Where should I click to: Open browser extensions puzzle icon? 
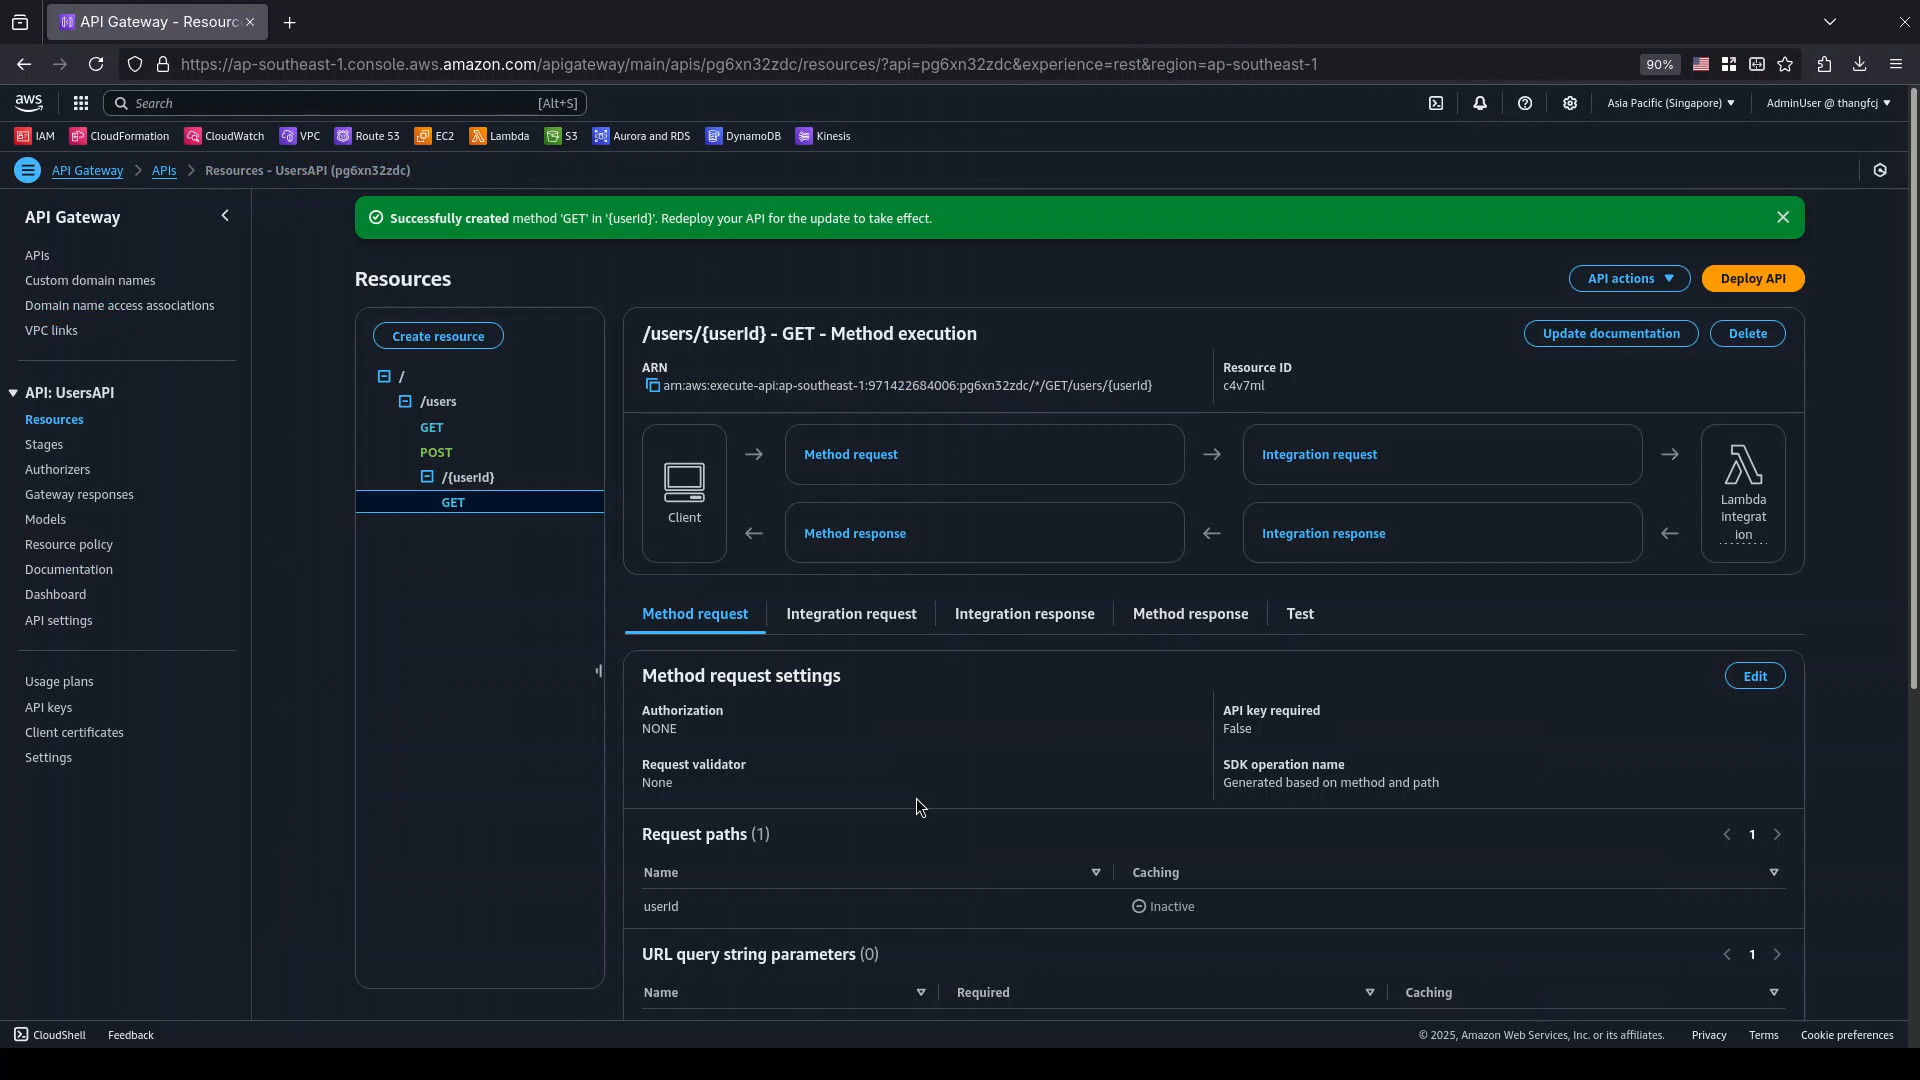[1824, 64]
